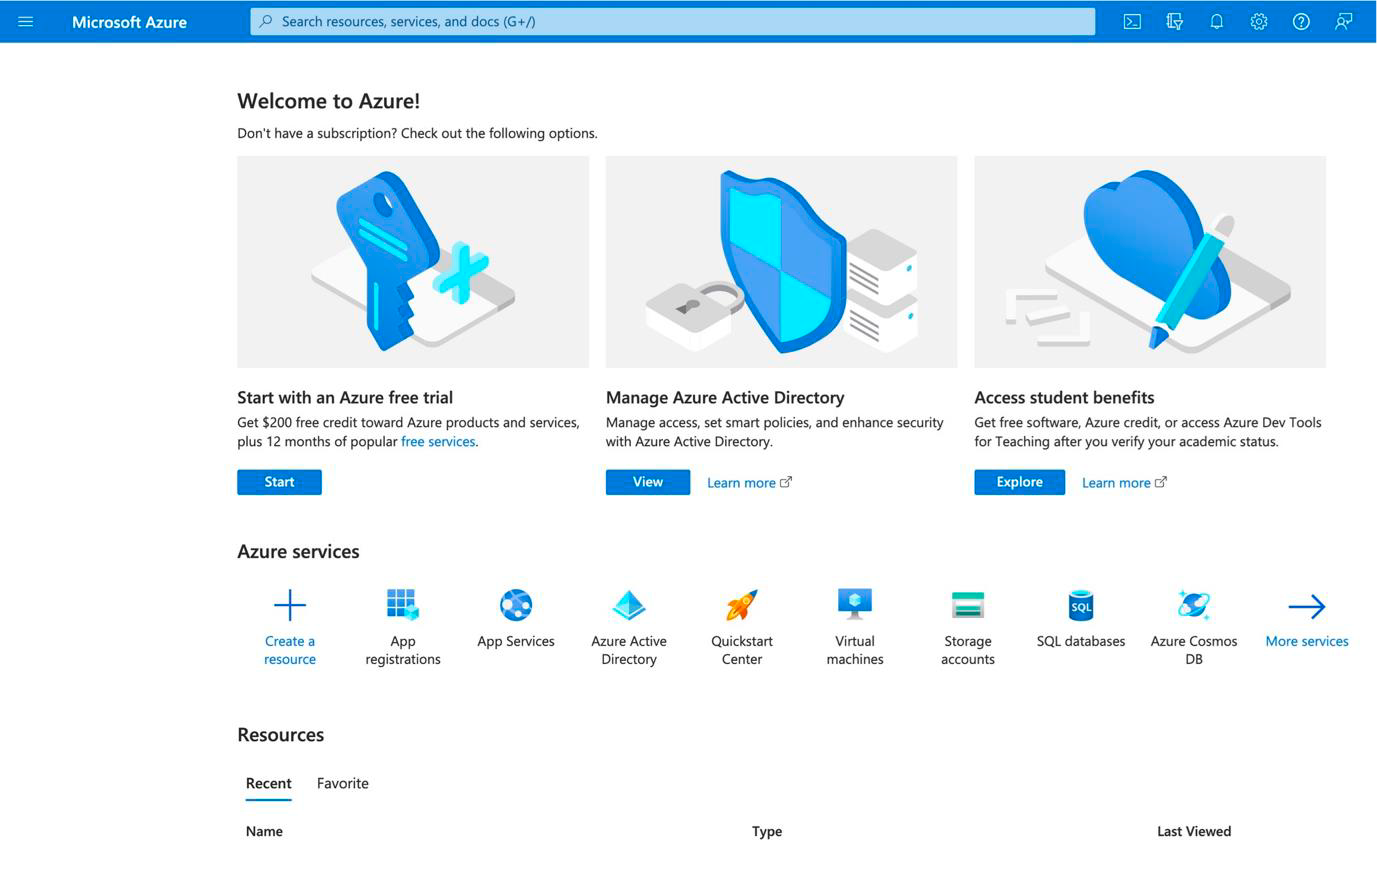Click the More services arrow icon
This screenshot has width=1377, height=869.
1307,606
